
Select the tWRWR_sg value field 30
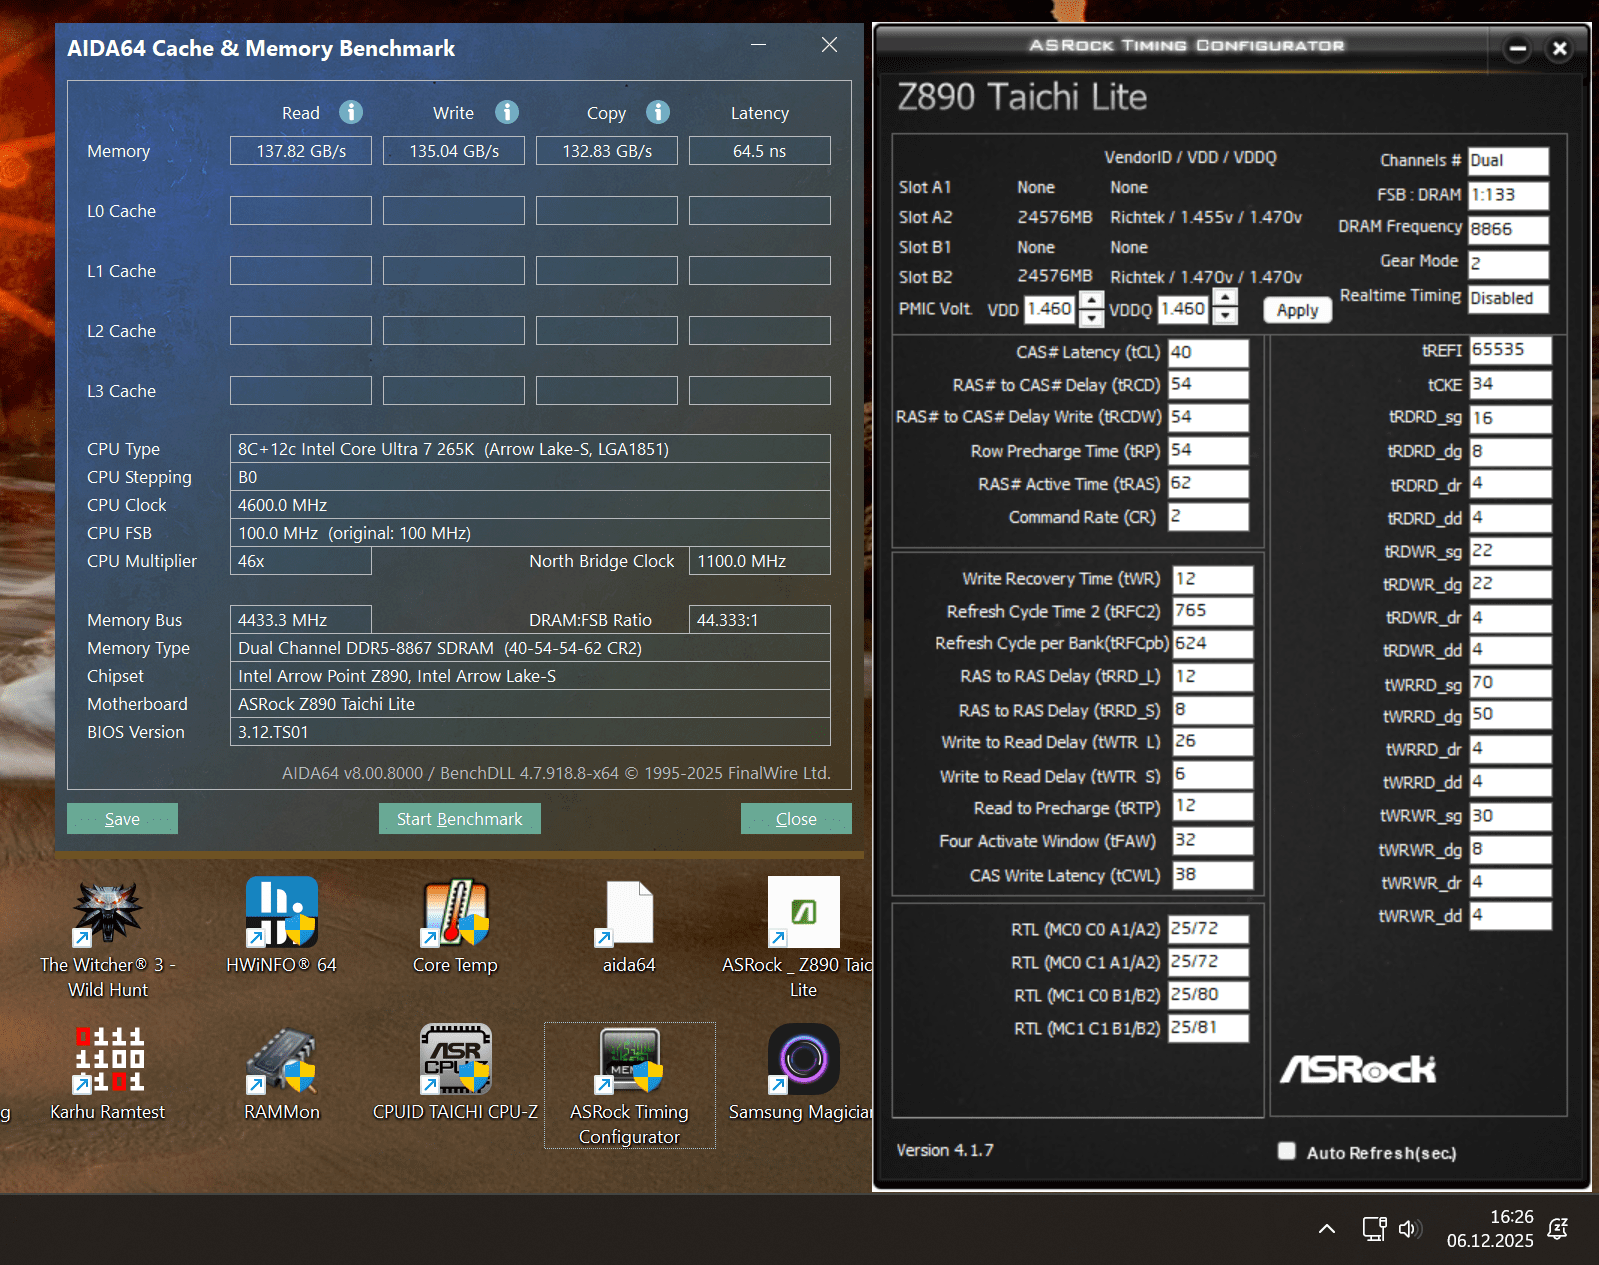coord(1510,816)
